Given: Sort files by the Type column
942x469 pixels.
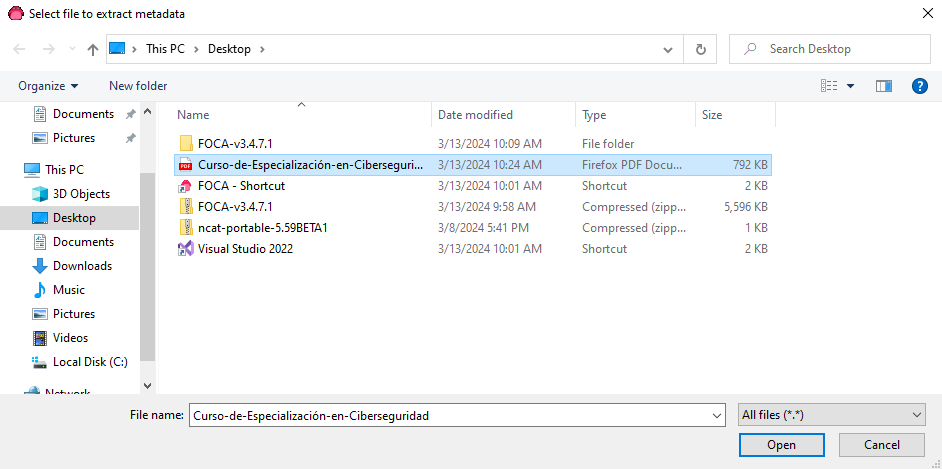Looking at the screenshot, I should [x=635, y=115].
